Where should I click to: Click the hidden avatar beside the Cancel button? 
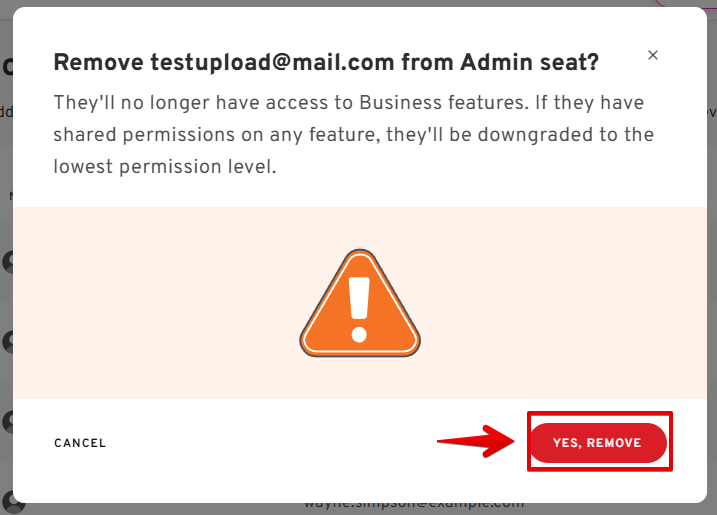pos(8,420)
